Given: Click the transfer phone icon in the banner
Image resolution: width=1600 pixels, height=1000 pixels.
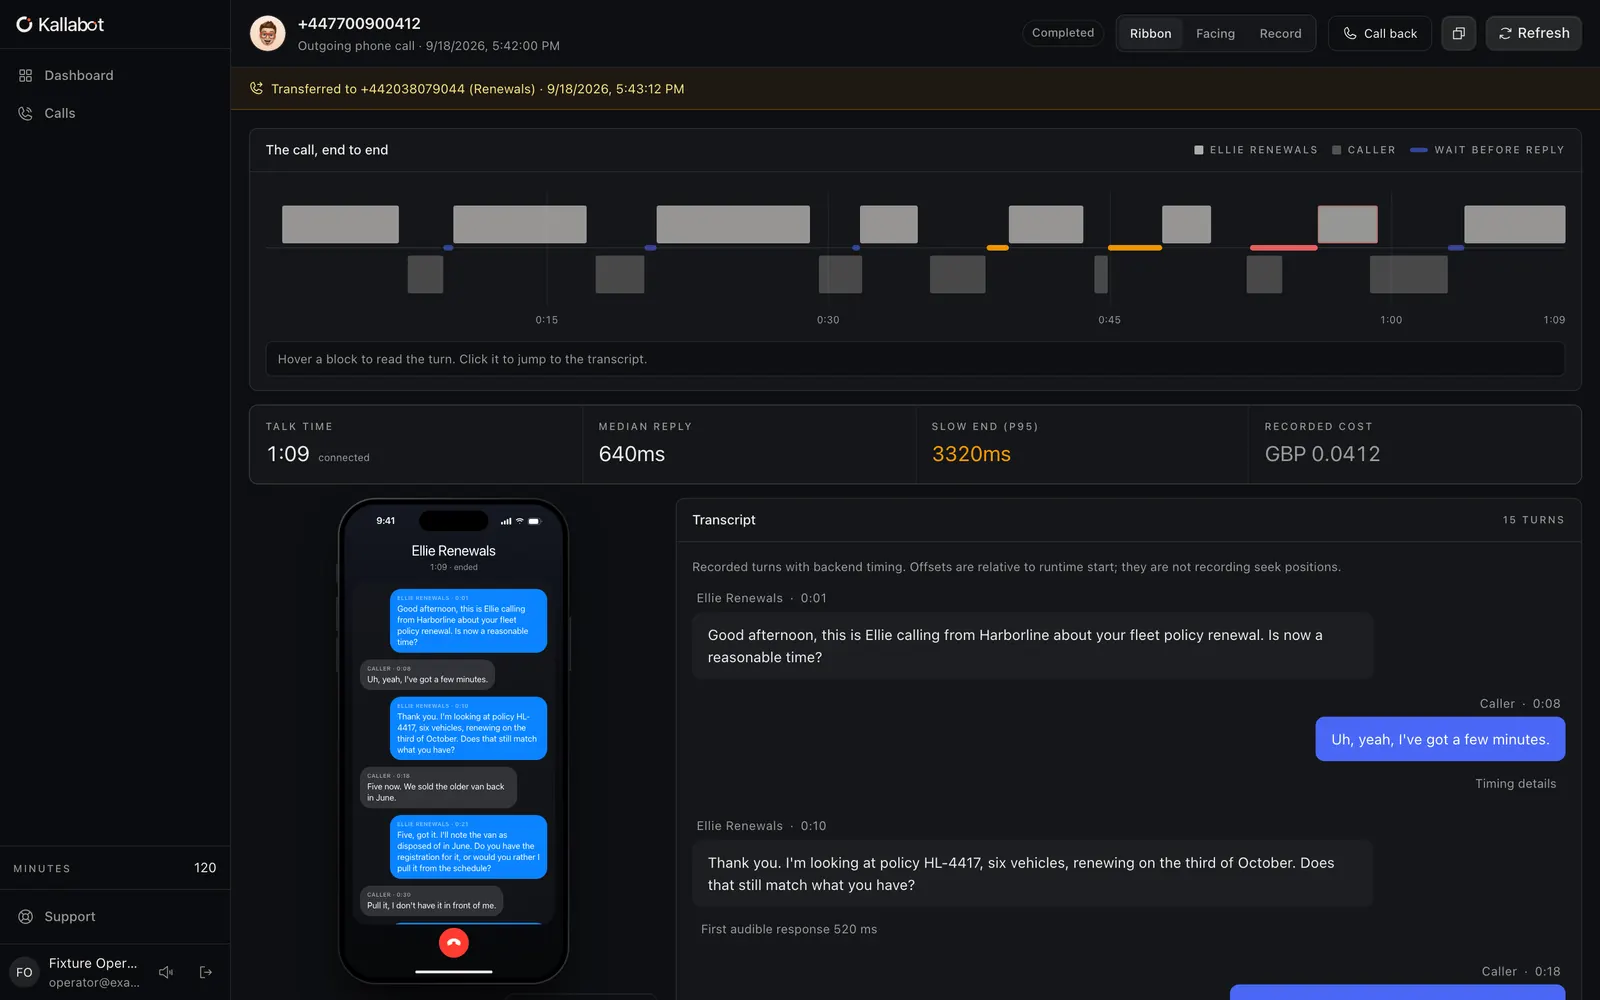Looking at the screenshot, I should (257, 88).
